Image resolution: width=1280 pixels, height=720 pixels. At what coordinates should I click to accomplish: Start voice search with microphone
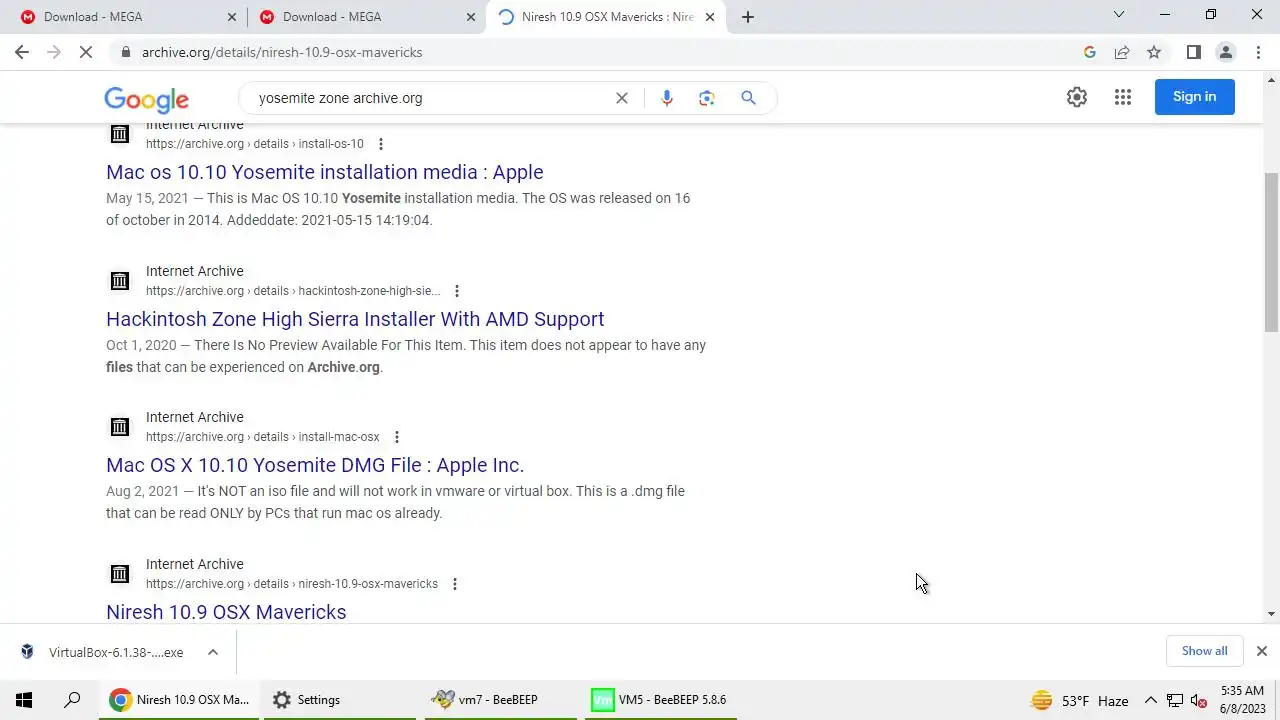667,98
